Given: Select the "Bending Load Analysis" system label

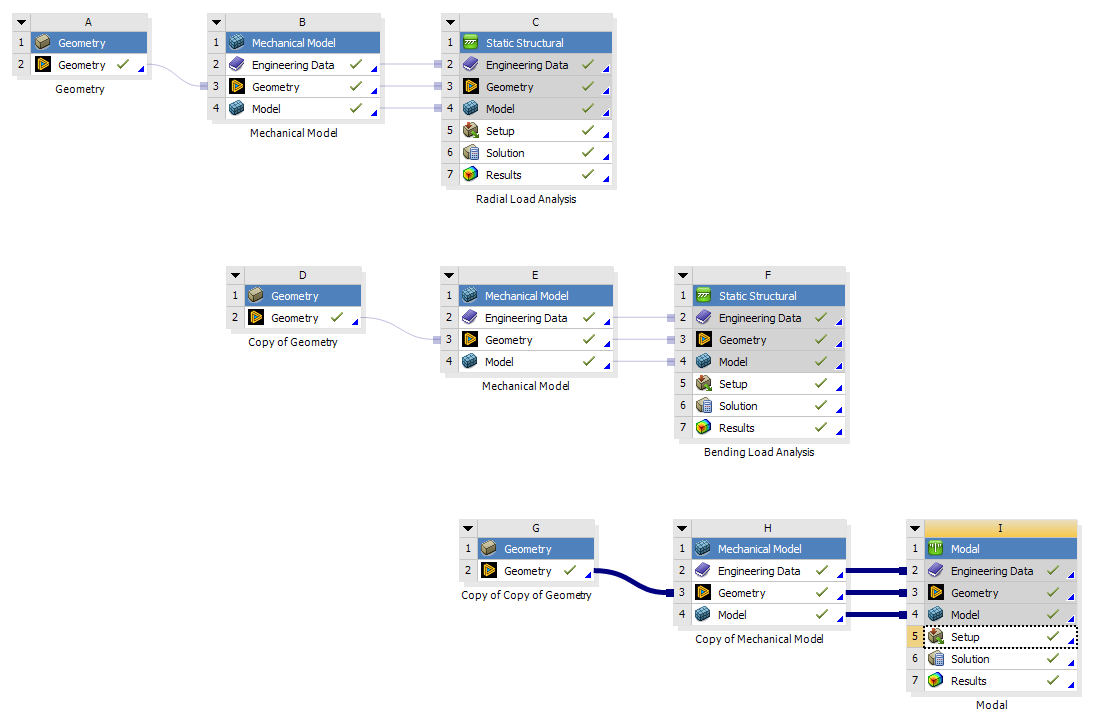Looking at the screenshot, I should [x=759, y=452].
